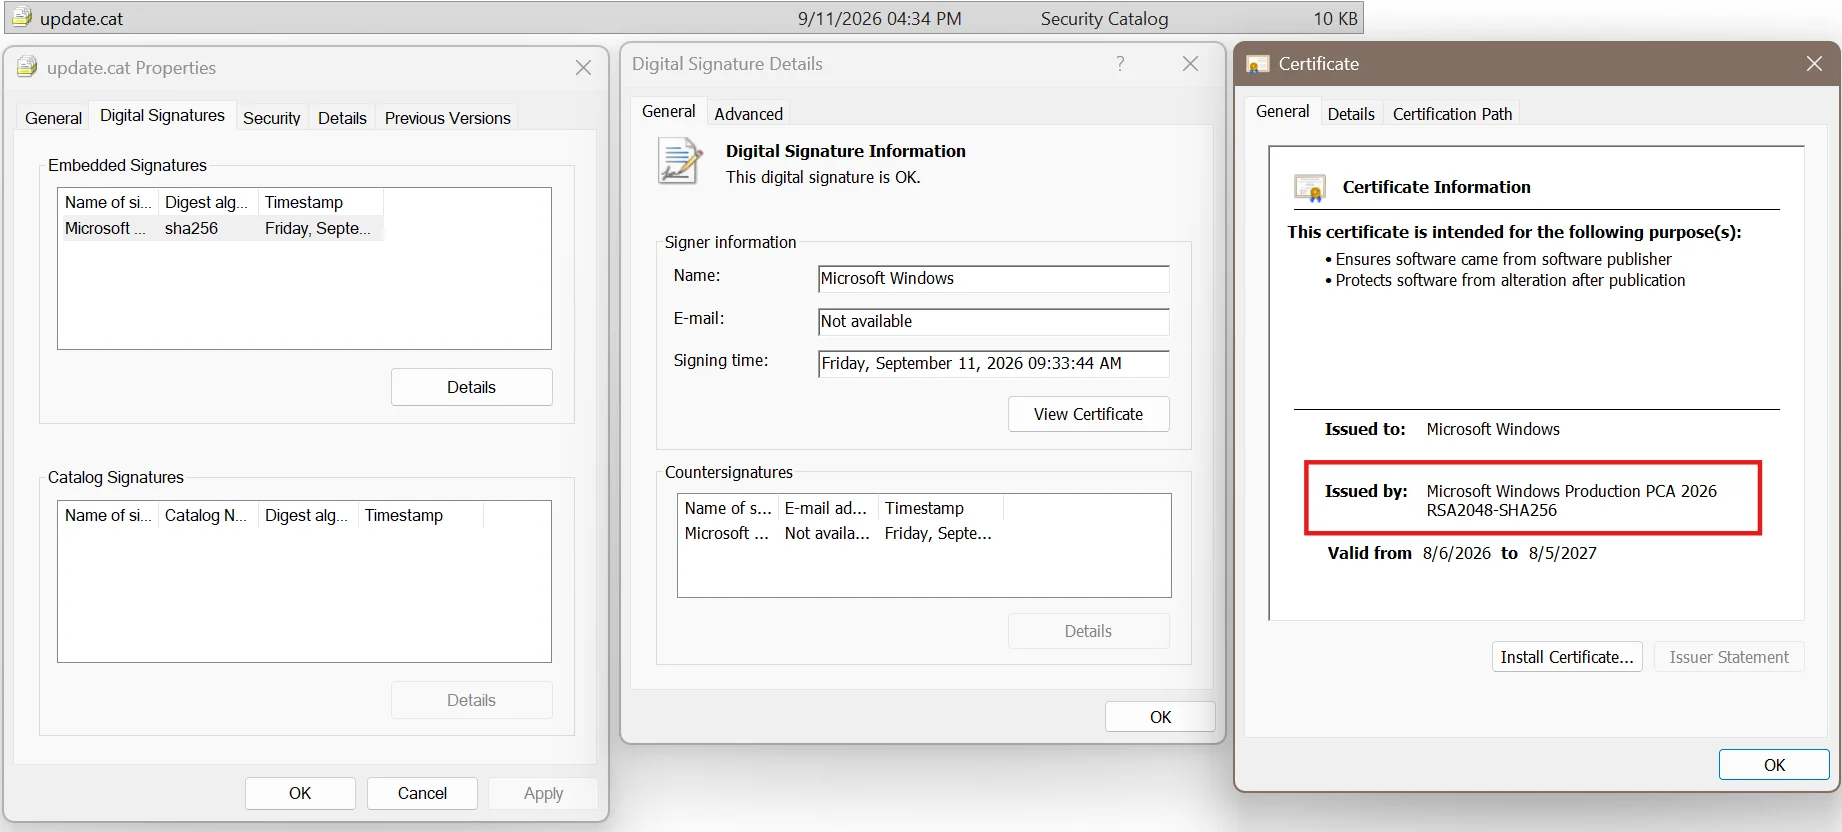Click the signer Name field Microsoft Windows

click(x=993, y=279)
